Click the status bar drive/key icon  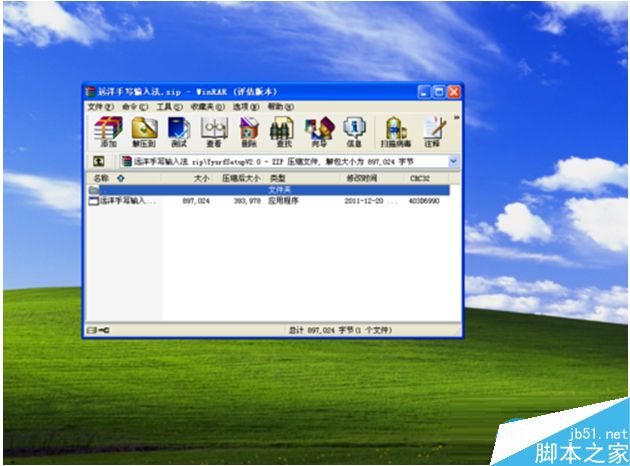coord(98,330)
